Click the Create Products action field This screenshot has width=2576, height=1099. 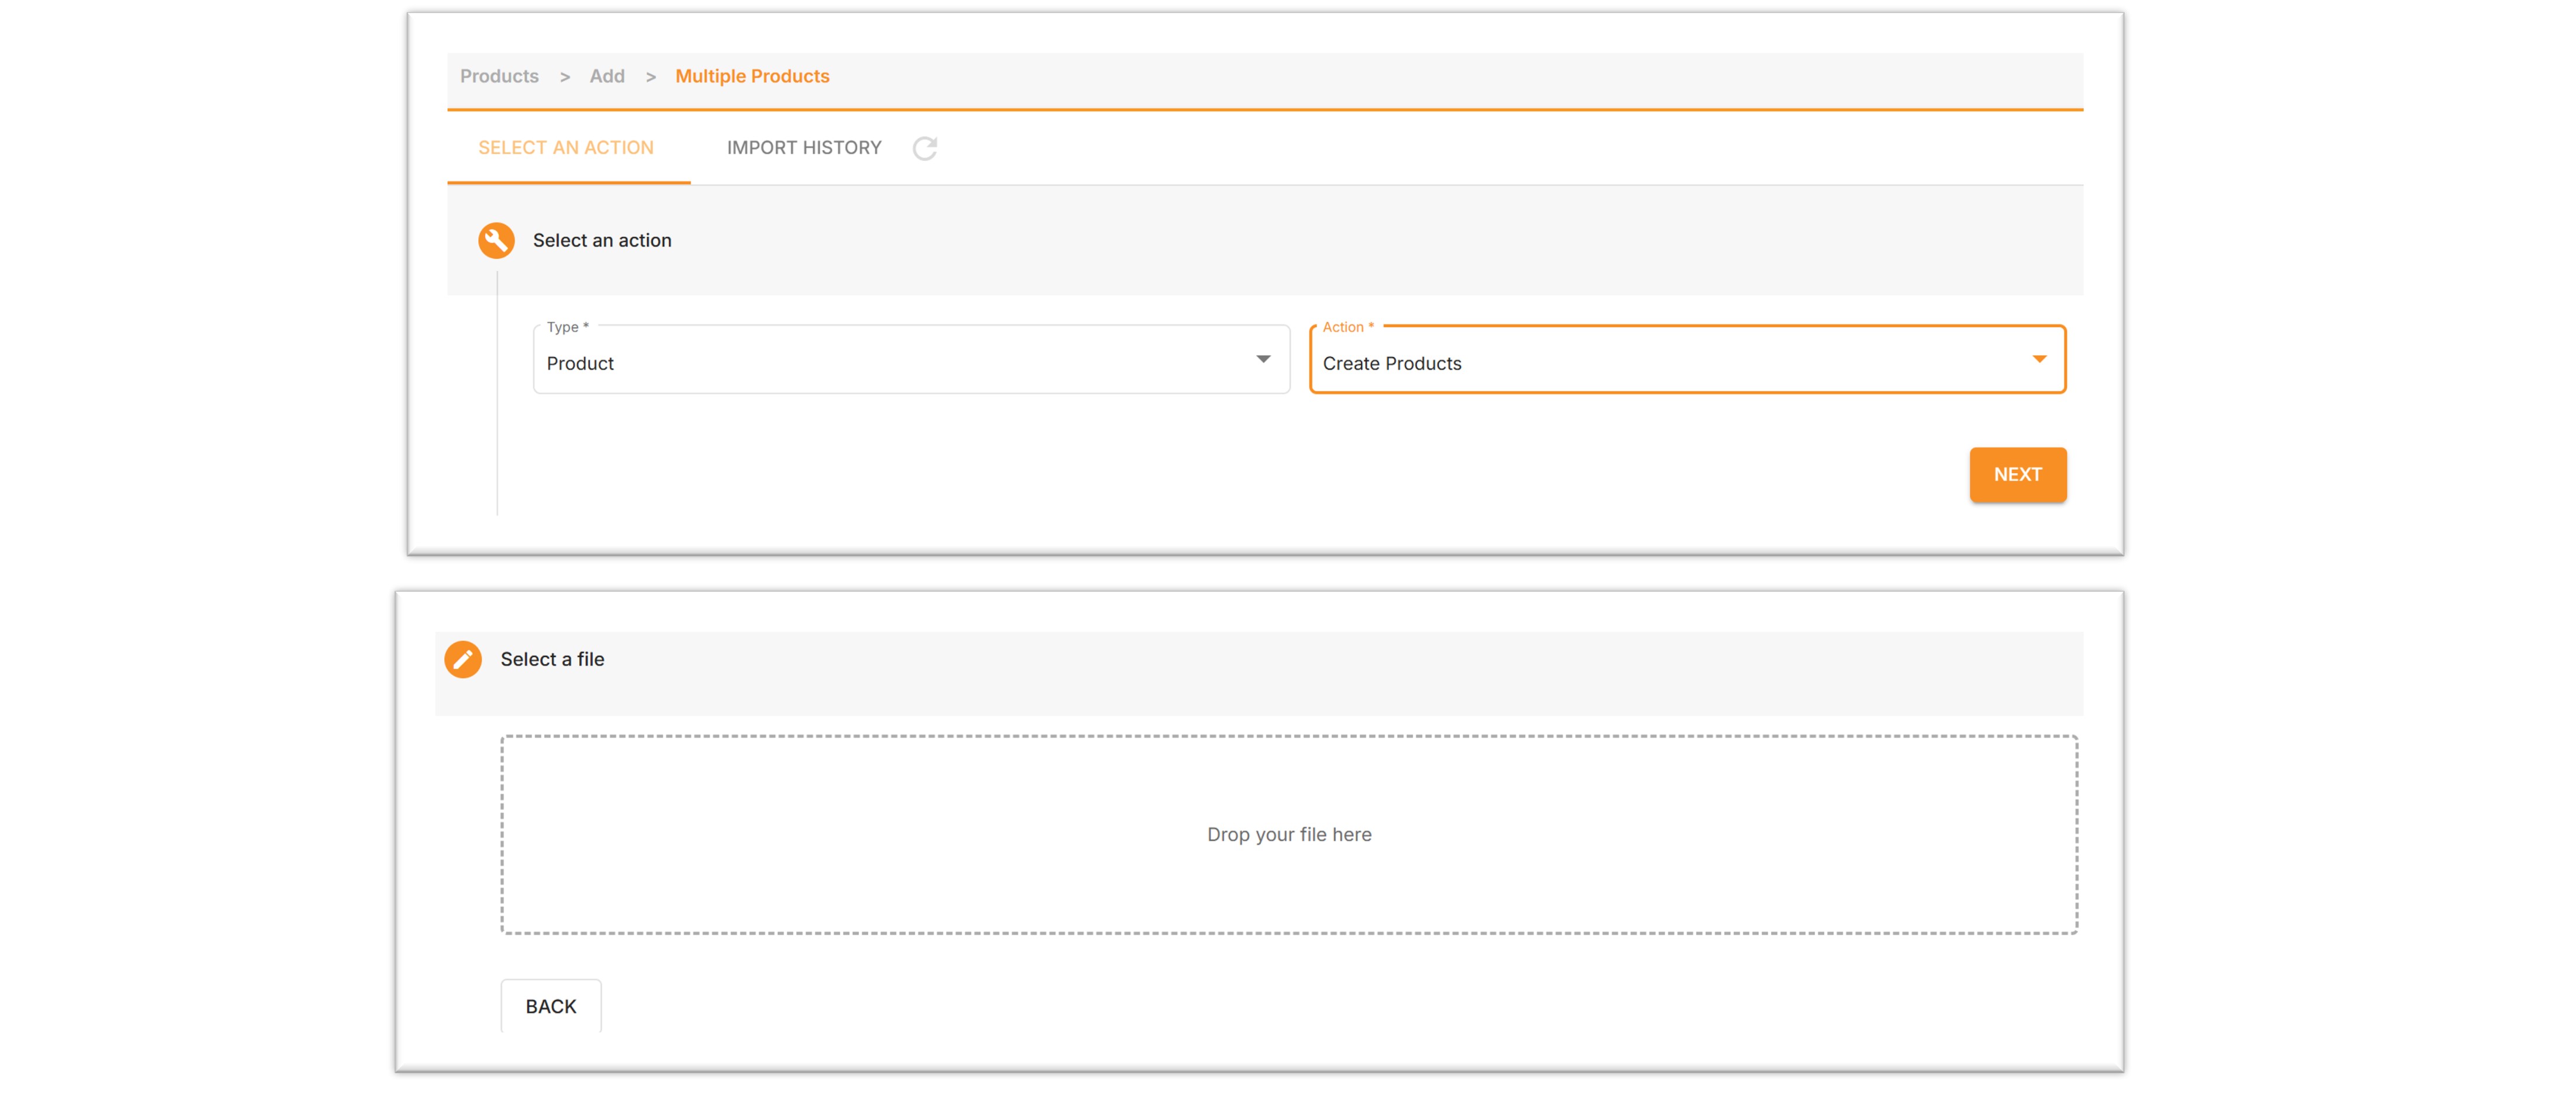1687,359
